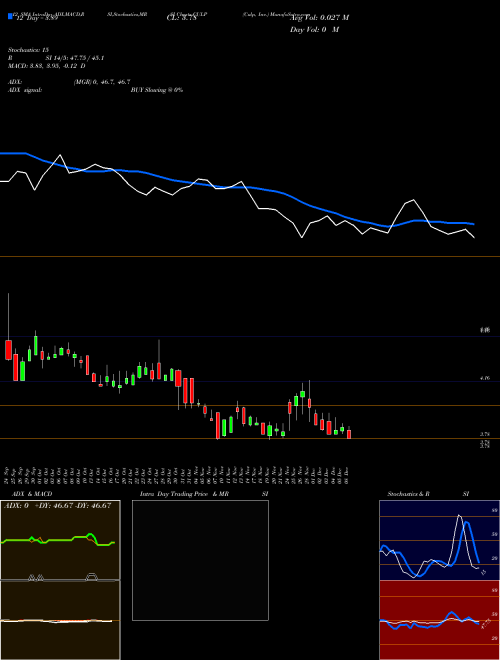Screen dimensions: 500x660
Task: Click the blue Stochastics chart panel
Action: (439, 540)
